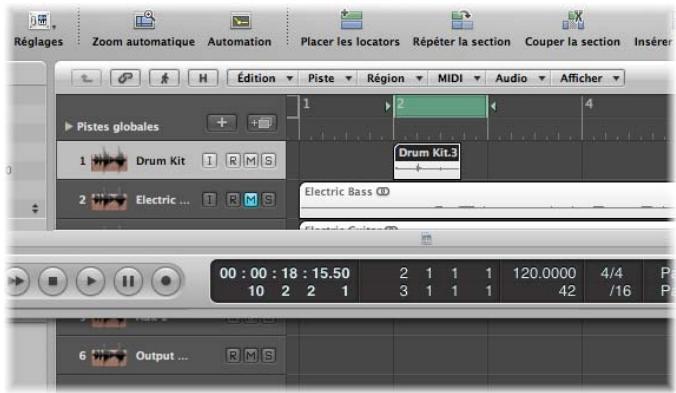Select the Electric Bass region
Screen dimensions: 676x393
point(487,200)
